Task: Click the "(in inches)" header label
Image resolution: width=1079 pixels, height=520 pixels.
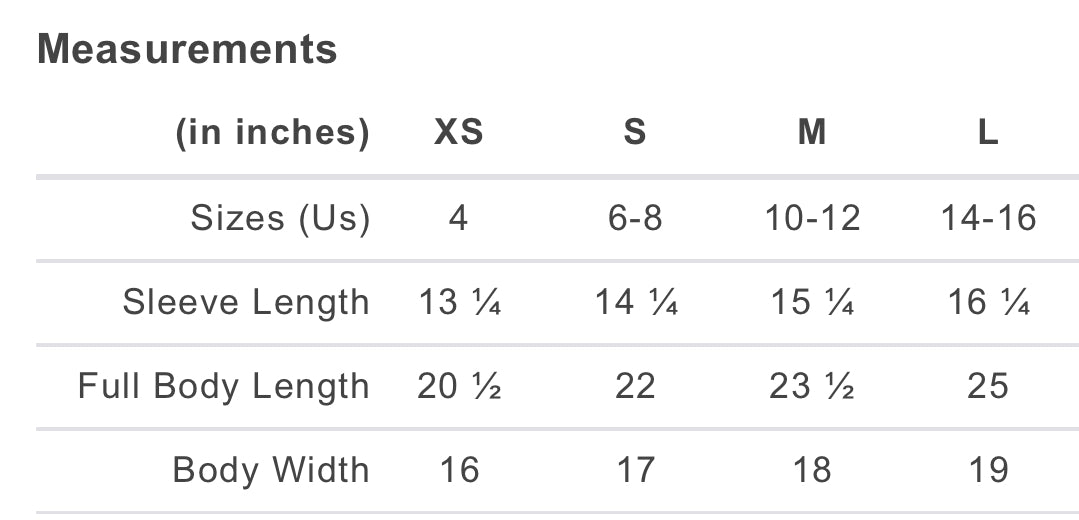Action: [x=272, y=132]
